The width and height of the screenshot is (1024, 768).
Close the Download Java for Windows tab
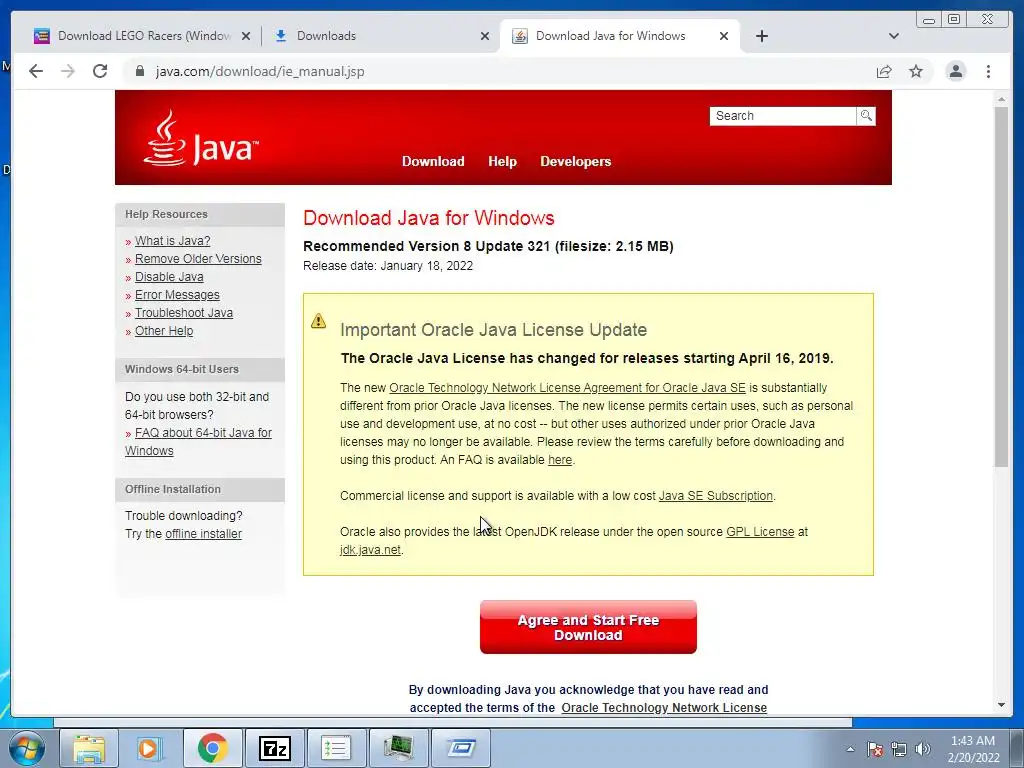click(x=724, y=37)
